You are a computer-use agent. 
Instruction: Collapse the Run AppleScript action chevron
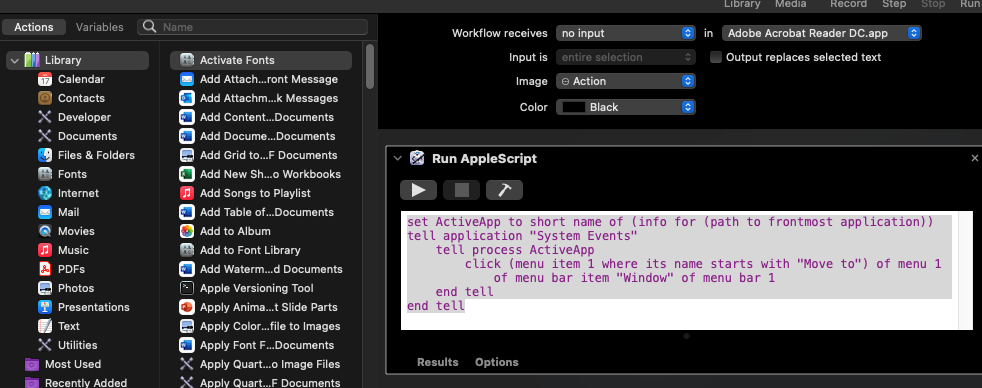(397, 158)
